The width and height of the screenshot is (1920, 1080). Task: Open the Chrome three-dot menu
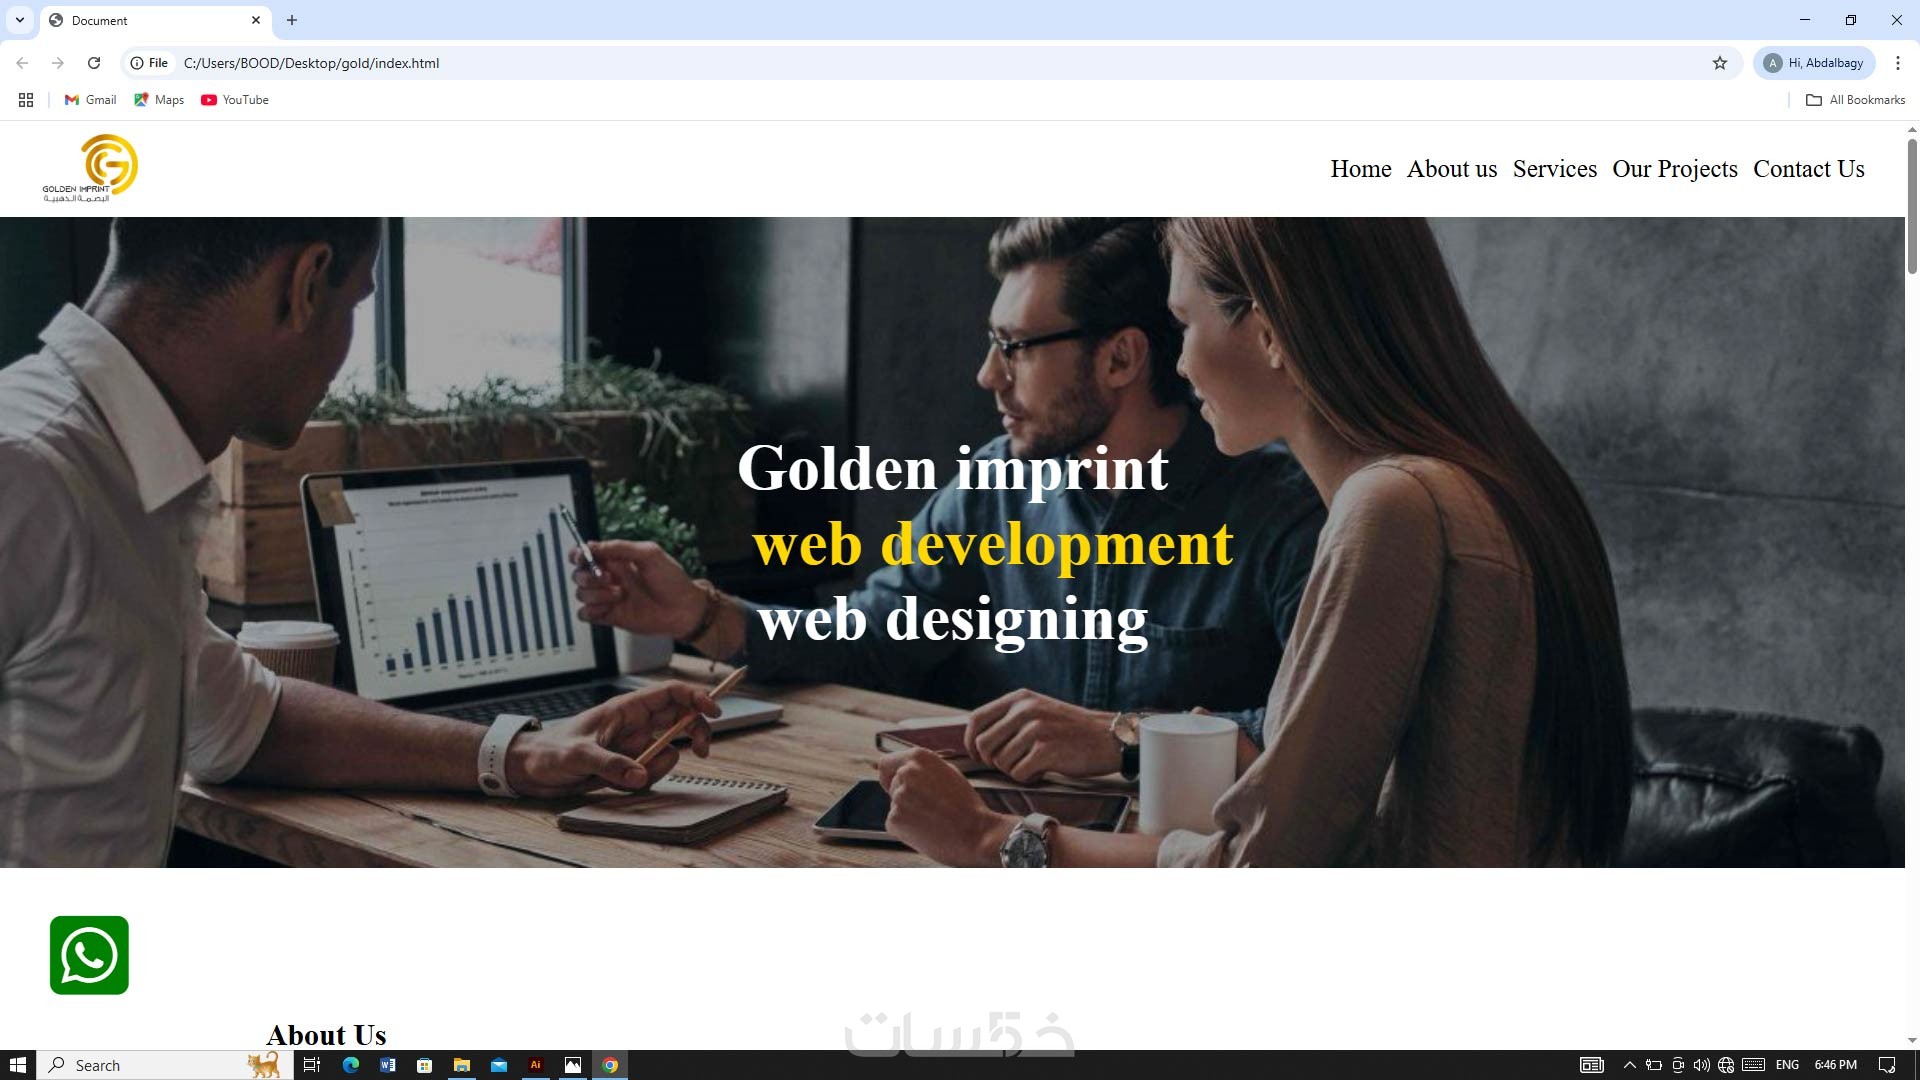pos(1897,63)
